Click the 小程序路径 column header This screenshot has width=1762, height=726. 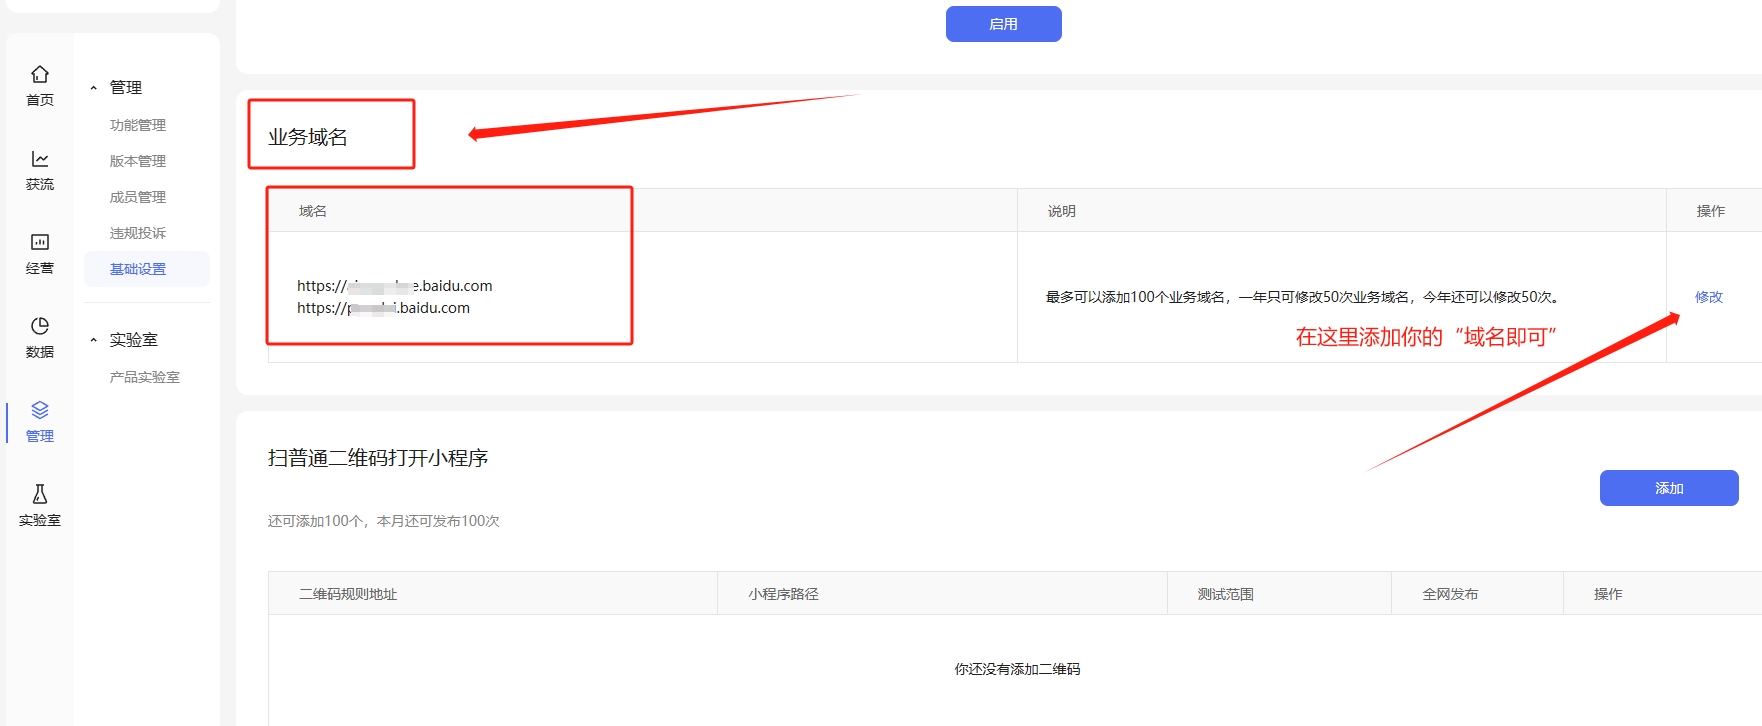coord(783,594)
